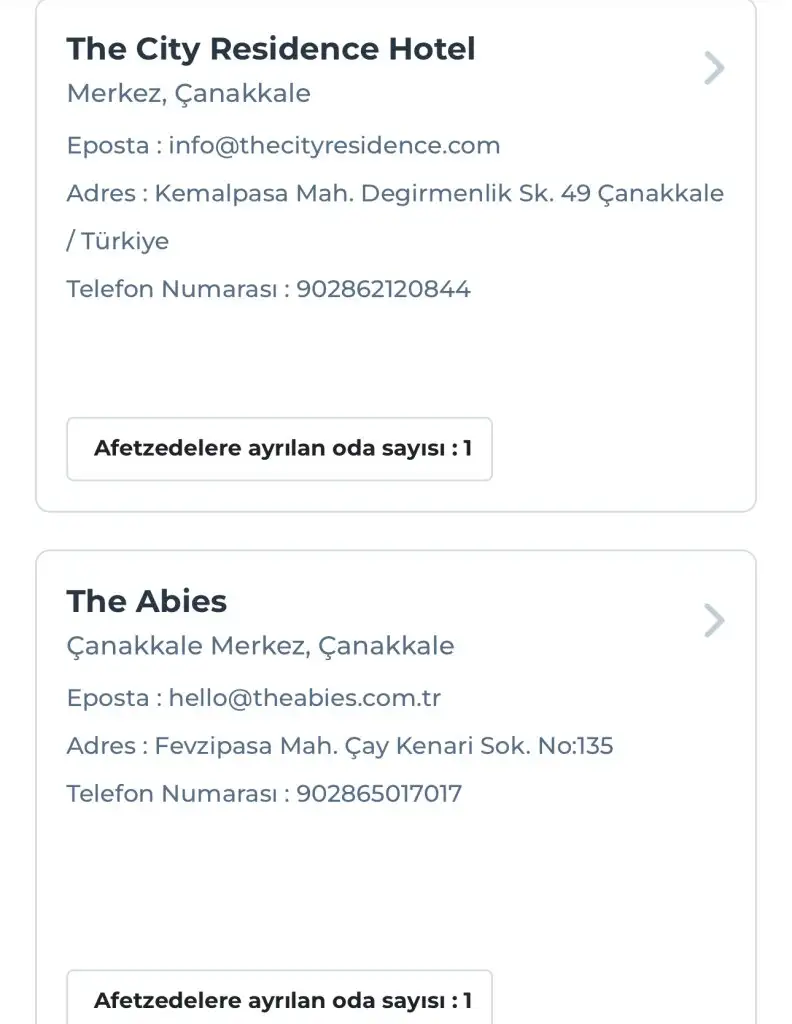Click 'Telefon Numarası' label in City Residence card
Screen dimensions: 792x1024
click(170, 290)
